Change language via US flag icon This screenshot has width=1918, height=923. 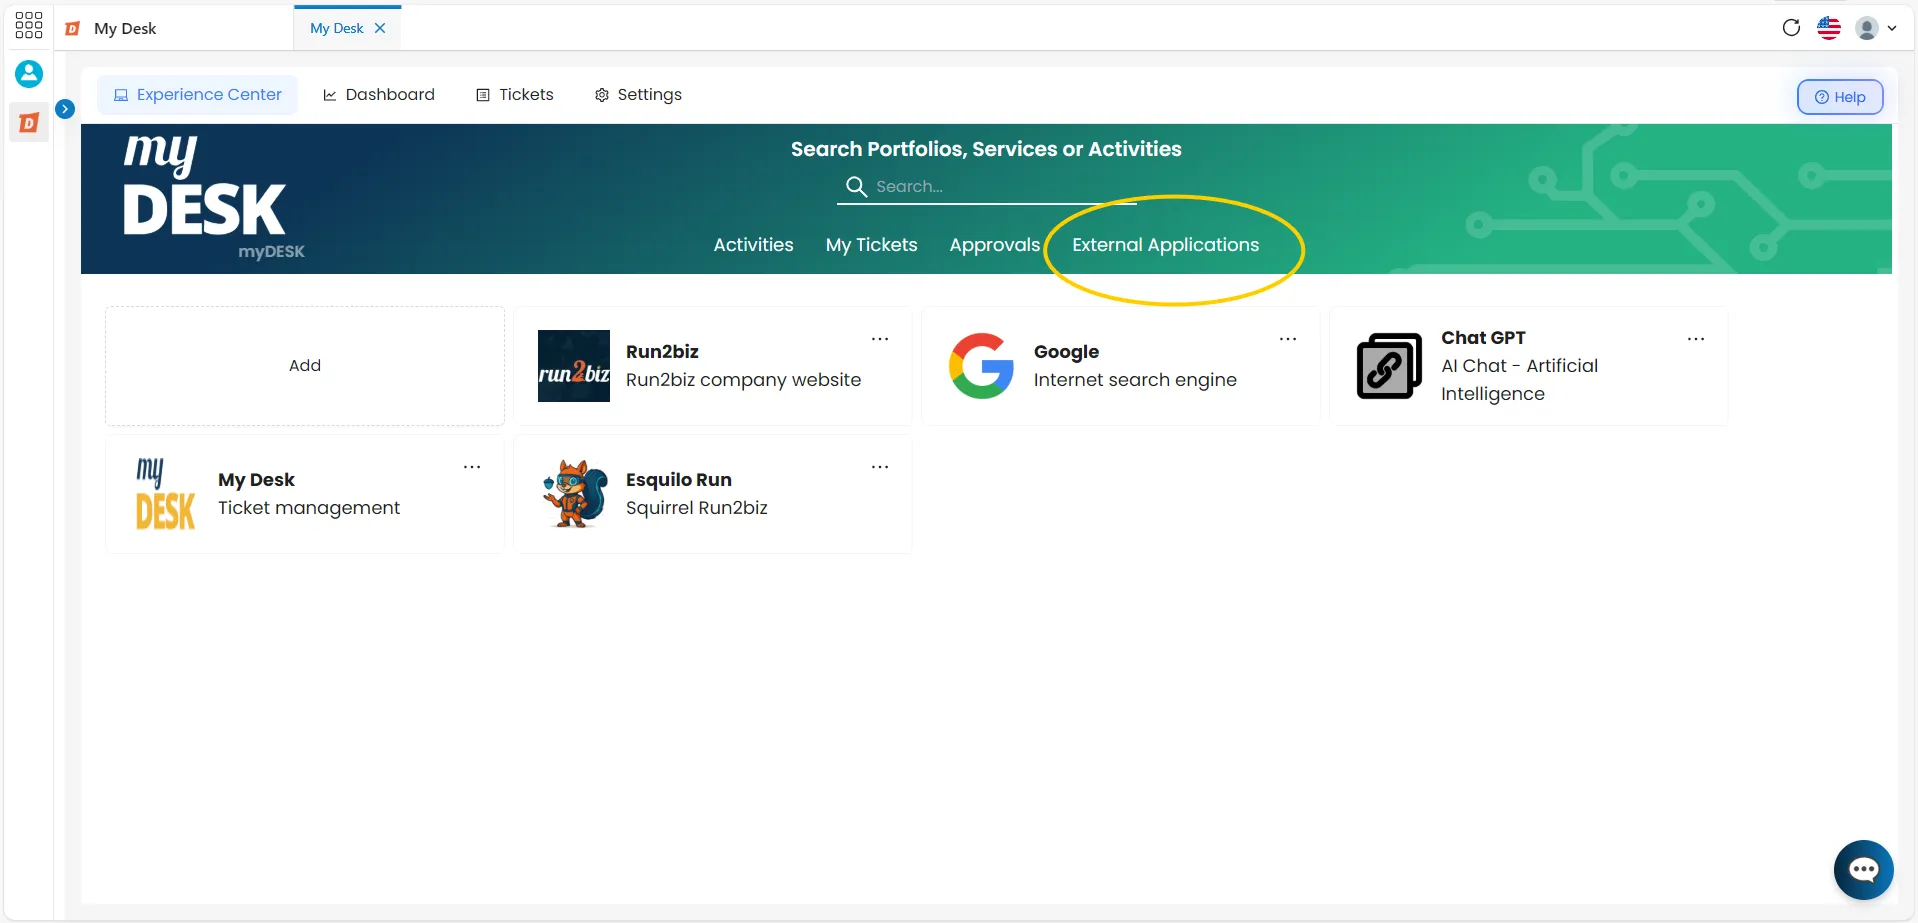(1829, 28)
